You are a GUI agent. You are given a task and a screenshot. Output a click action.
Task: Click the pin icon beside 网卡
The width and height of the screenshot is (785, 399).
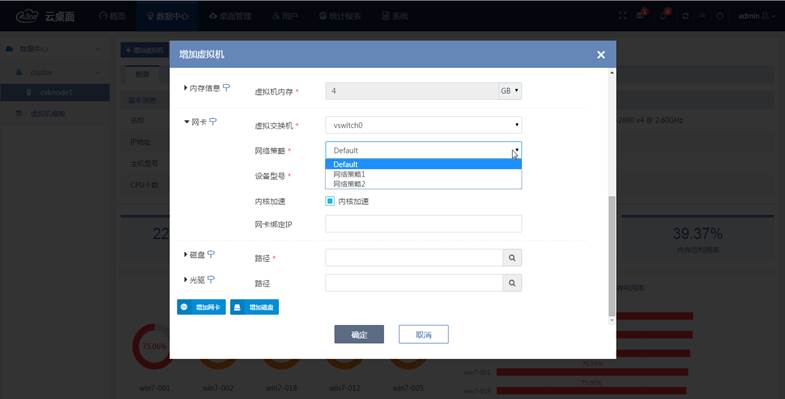point(213,122)
